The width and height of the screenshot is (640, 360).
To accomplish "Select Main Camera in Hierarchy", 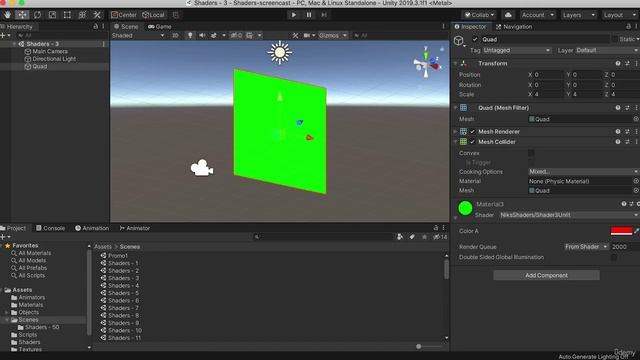I will (50, 51).
